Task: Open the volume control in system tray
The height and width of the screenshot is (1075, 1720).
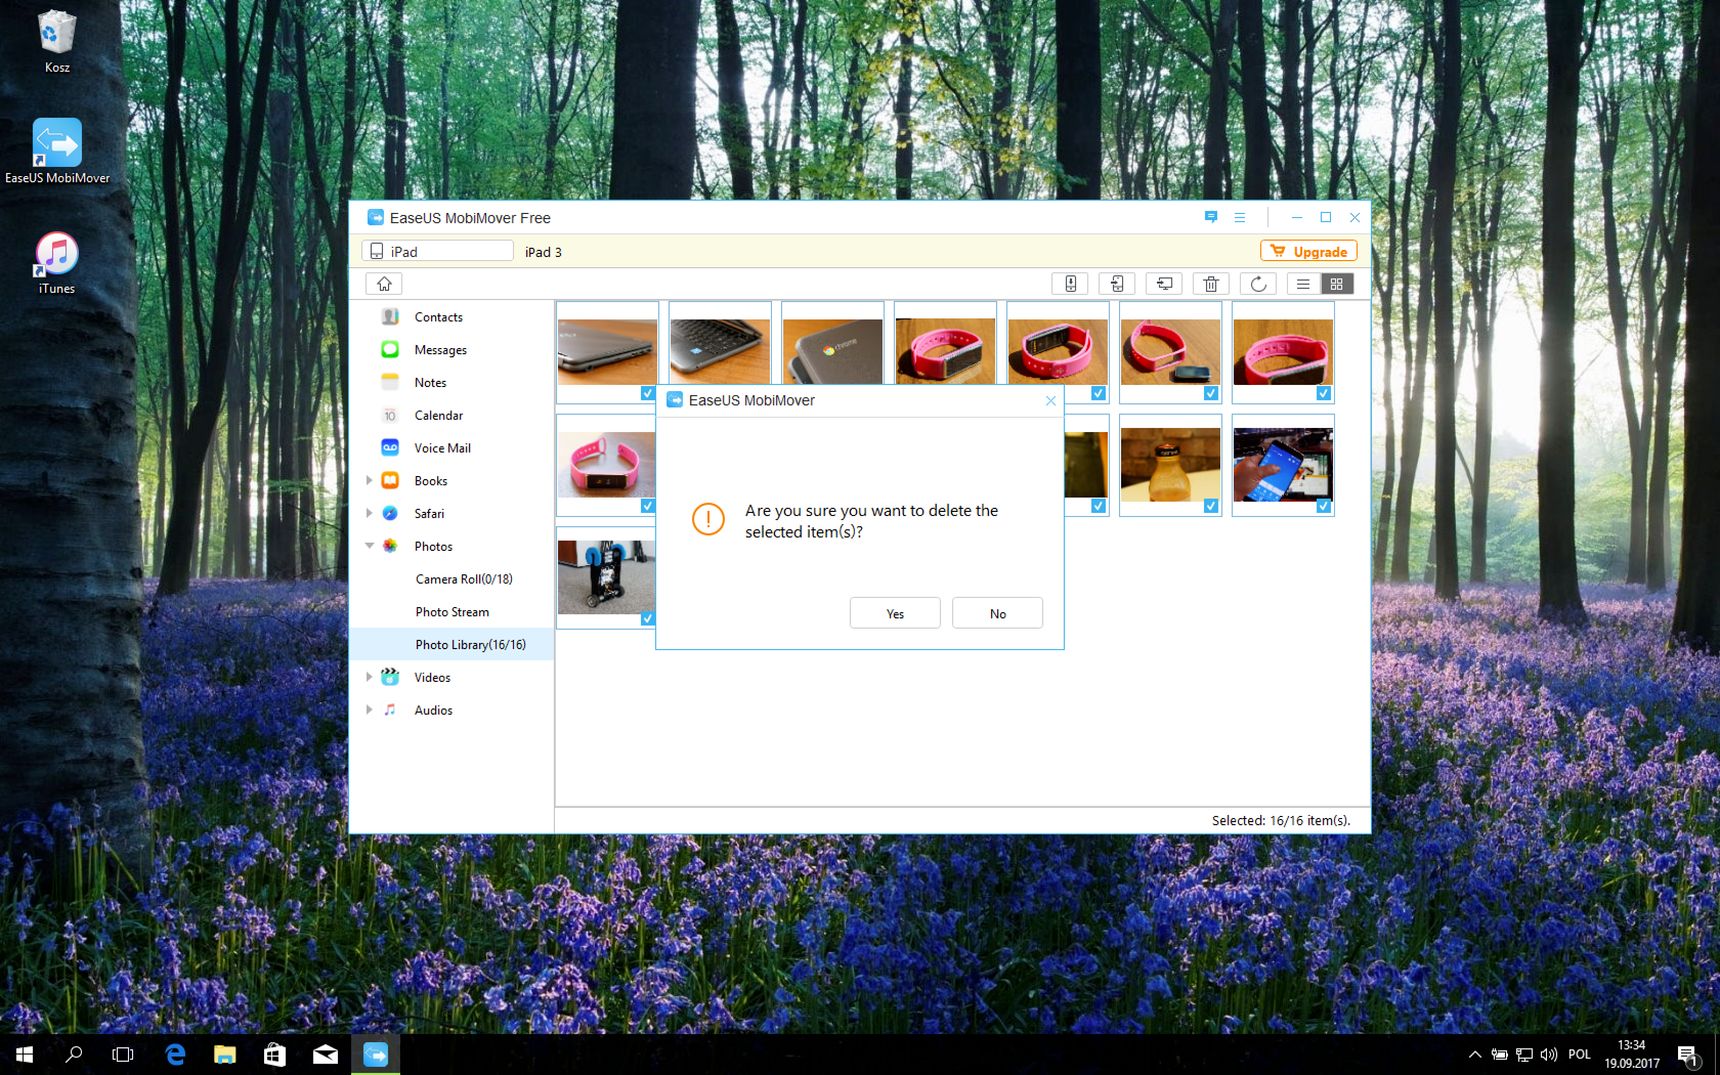Action: pos(1549,1054)
